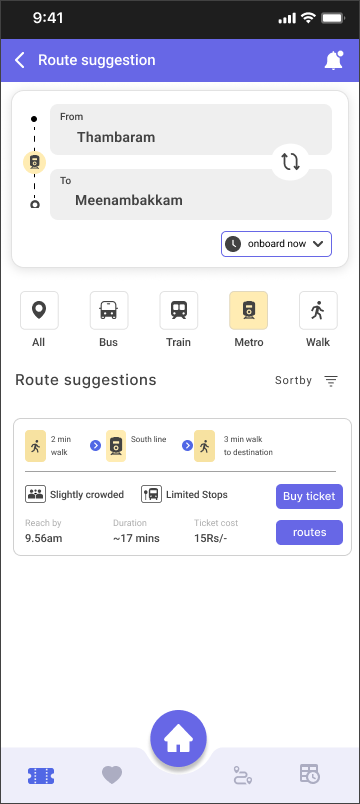
Task: Click the To field Meenambakkam
Action: pos(191,194)
